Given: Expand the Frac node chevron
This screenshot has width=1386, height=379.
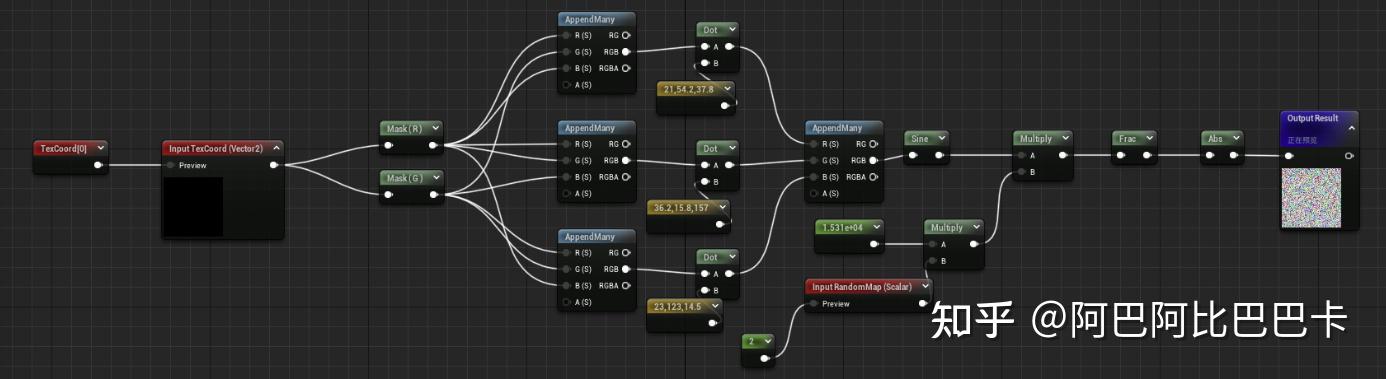Looking at the screenshot, I should point(1150,138).
